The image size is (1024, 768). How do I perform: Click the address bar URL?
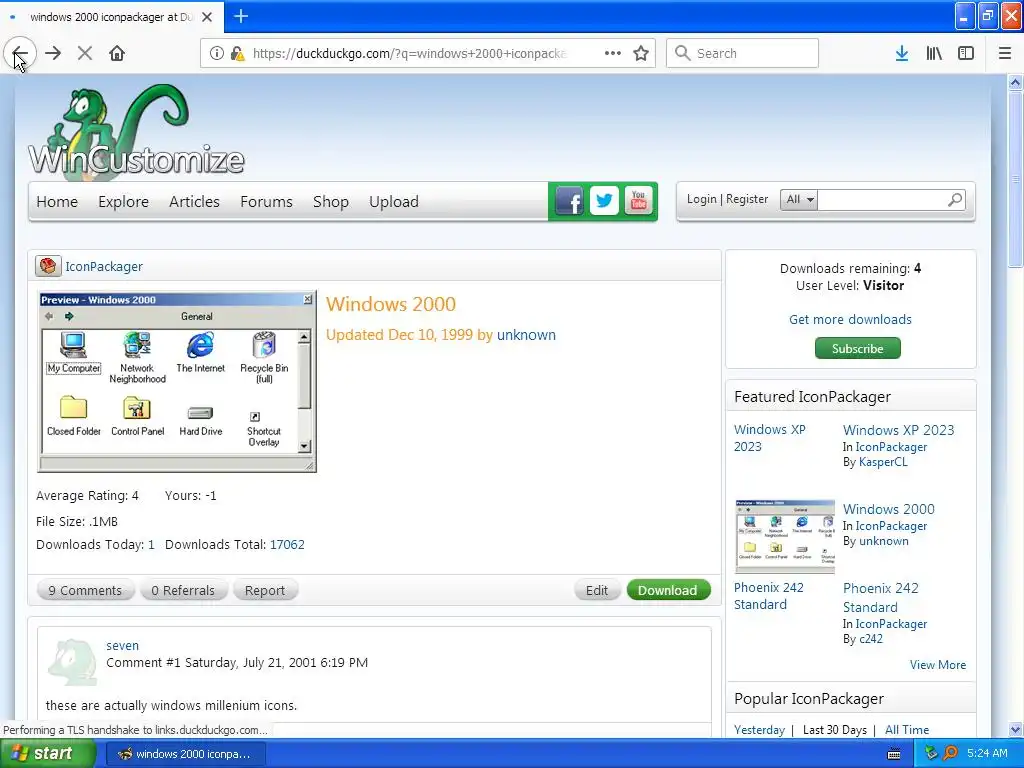point(409,54)
